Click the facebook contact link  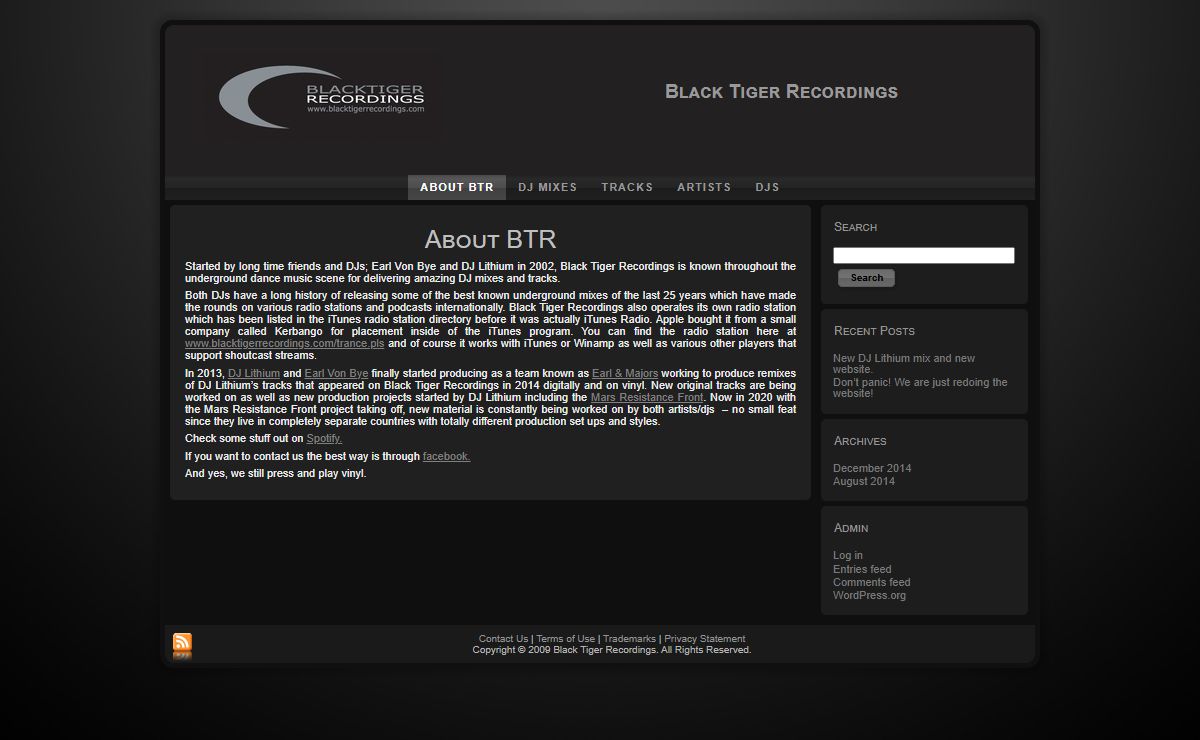click(446, 456)
